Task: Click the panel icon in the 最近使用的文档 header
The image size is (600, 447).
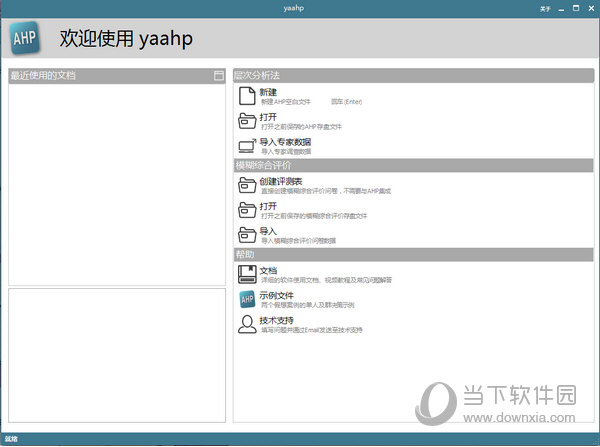Action: pos(219,75)
